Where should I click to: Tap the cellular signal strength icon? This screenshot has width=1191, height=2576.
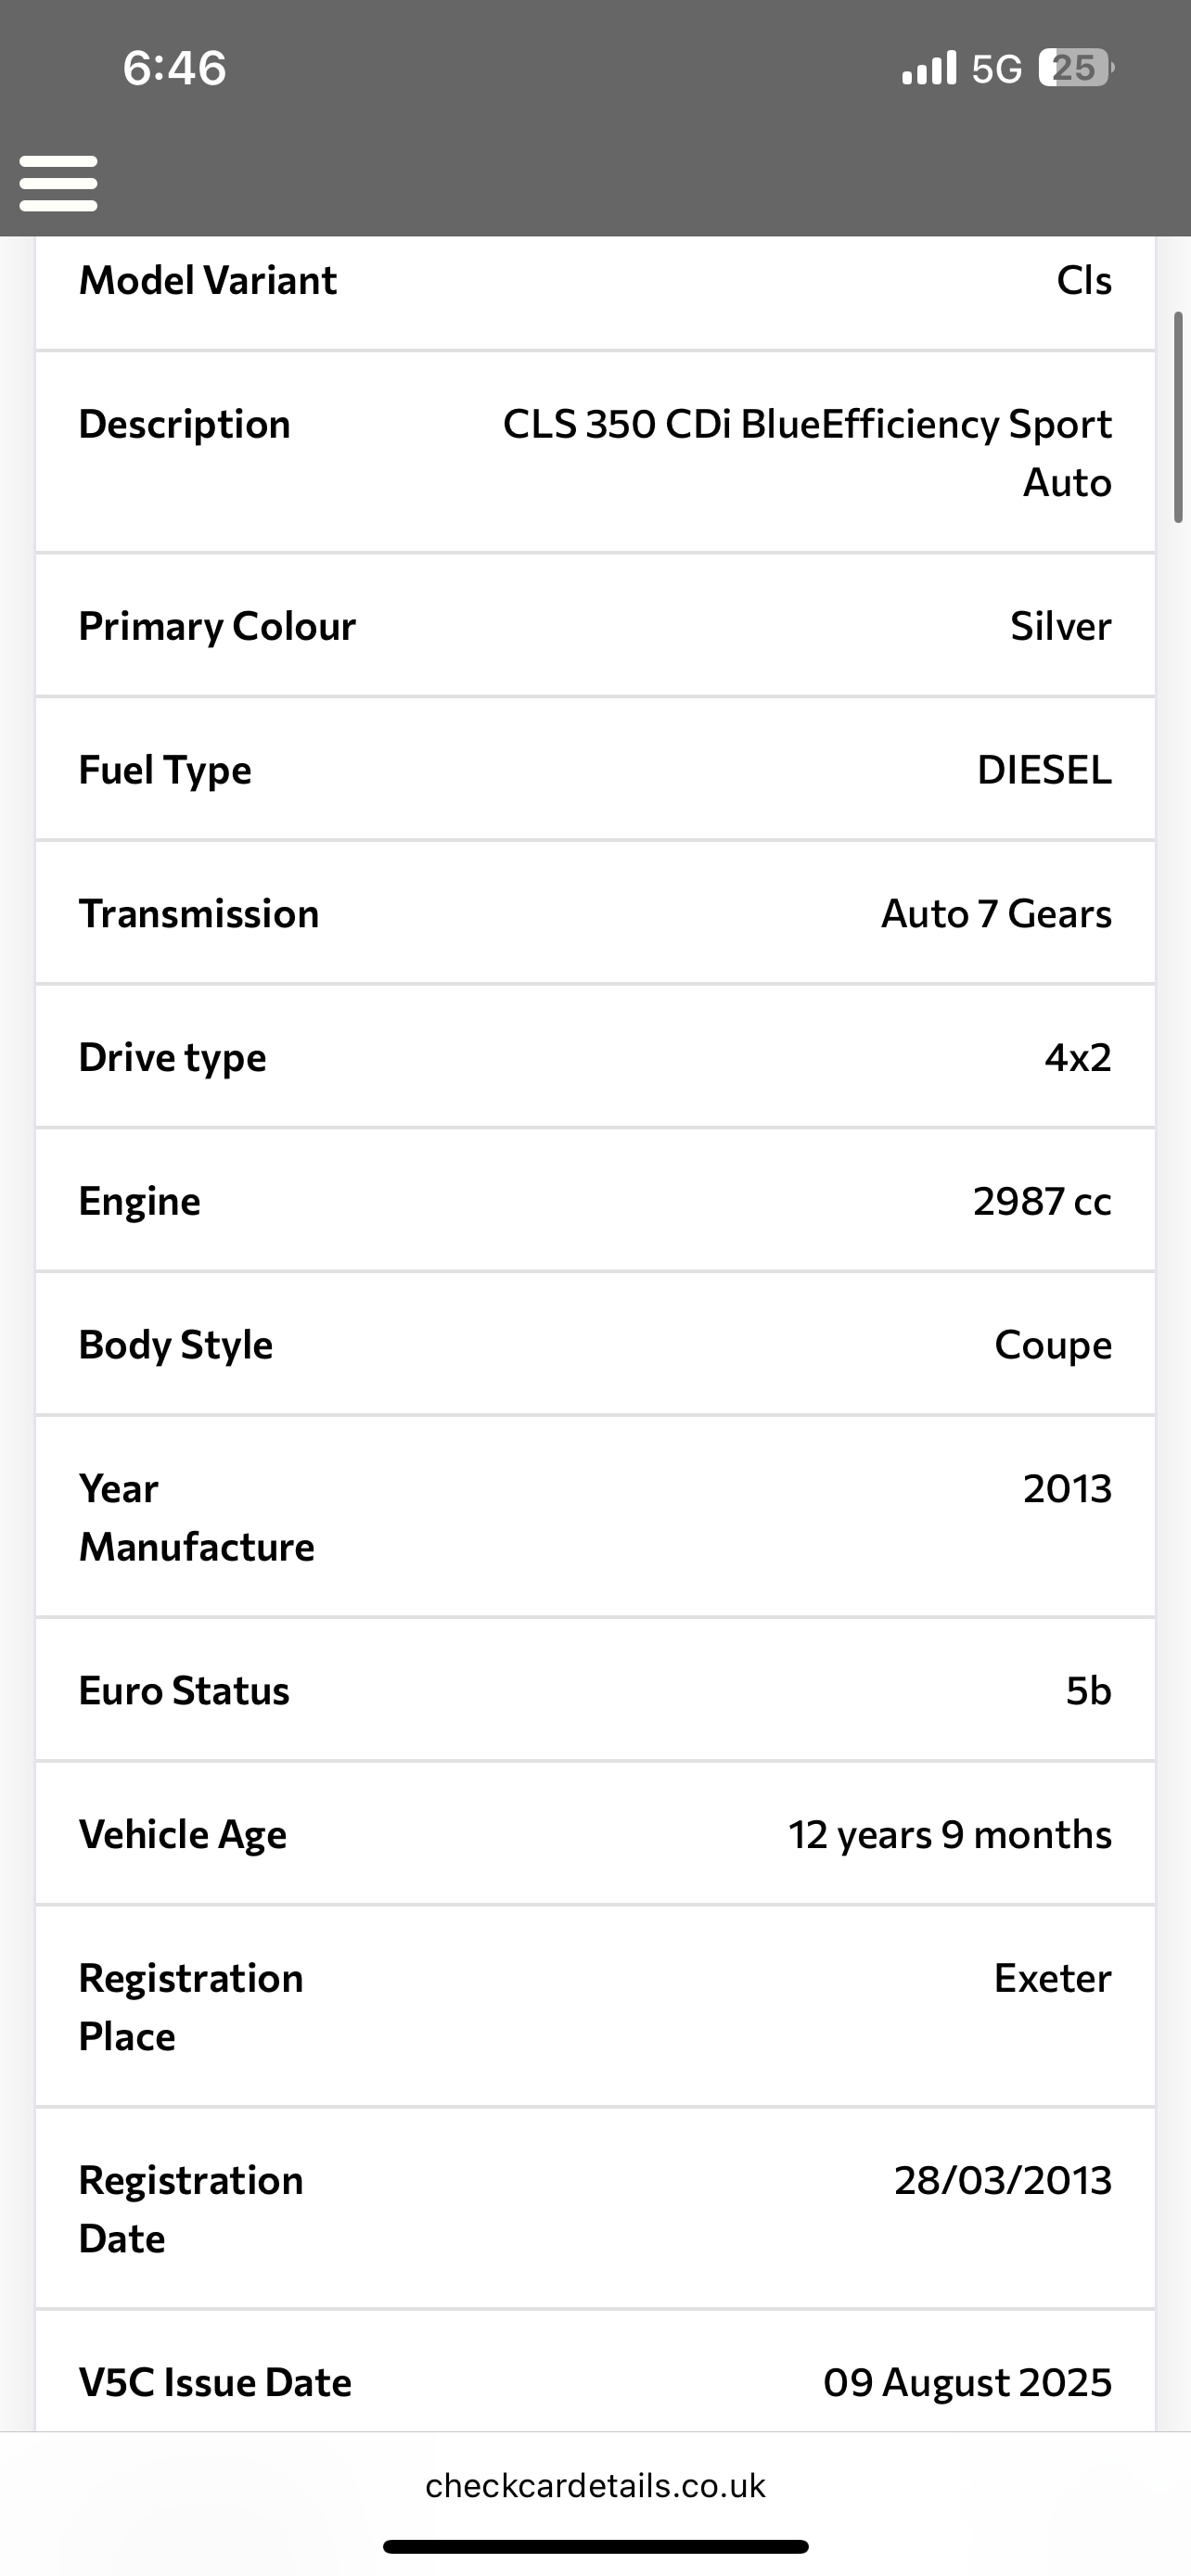[x=929, y=68]
